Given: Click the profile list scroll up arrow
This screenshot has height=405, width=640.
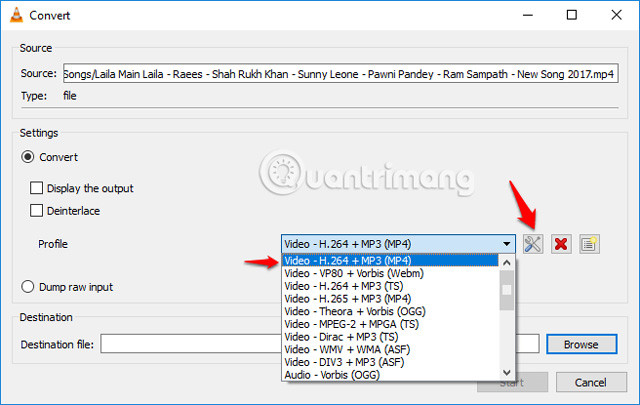Looking at the screenshot, I should coord(507,263).
